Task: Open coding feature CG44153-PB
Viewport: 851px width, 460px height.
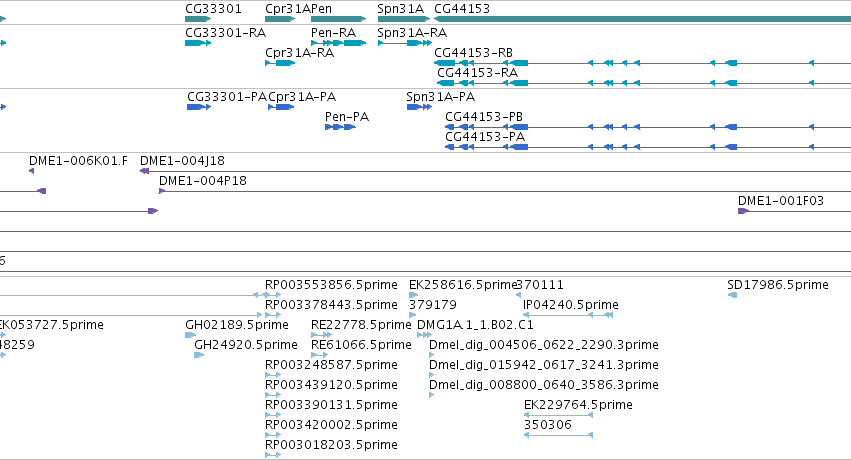Action: (648, 127)
